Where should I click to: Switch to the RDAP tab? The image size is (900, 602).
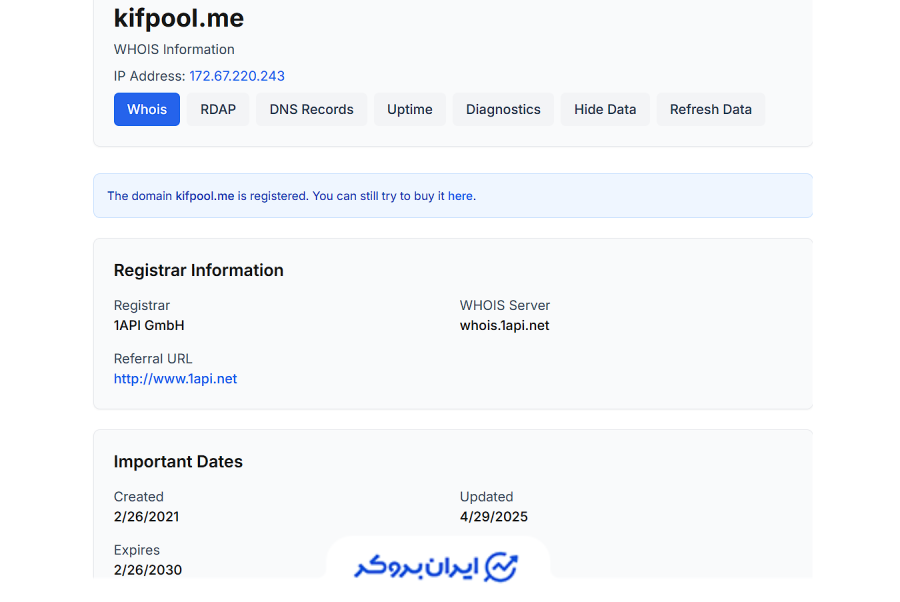tap(218, 109)
